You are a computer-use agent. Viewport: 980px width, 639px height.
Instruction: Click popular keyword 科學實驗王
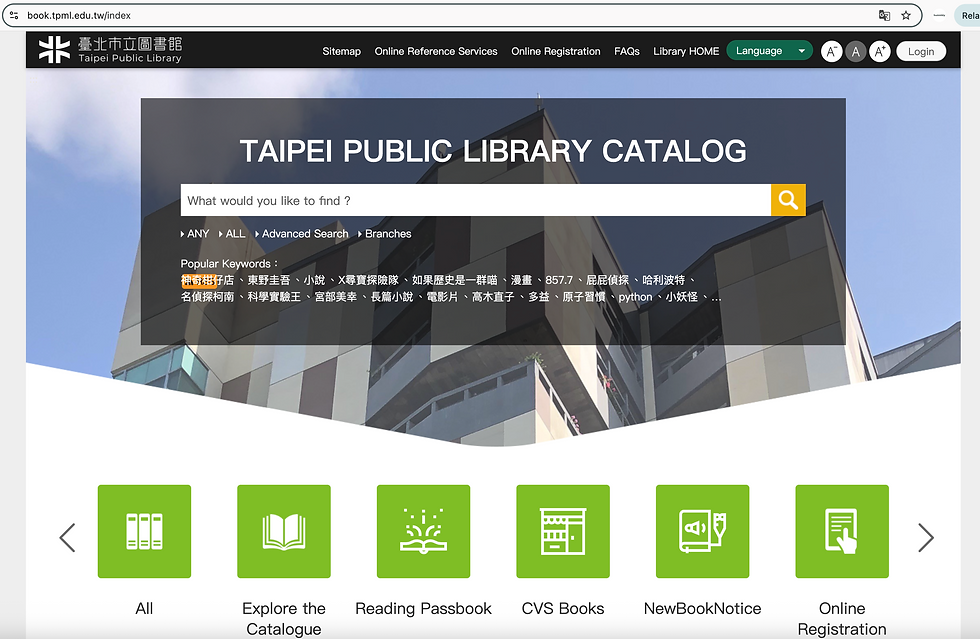[274, 297]
